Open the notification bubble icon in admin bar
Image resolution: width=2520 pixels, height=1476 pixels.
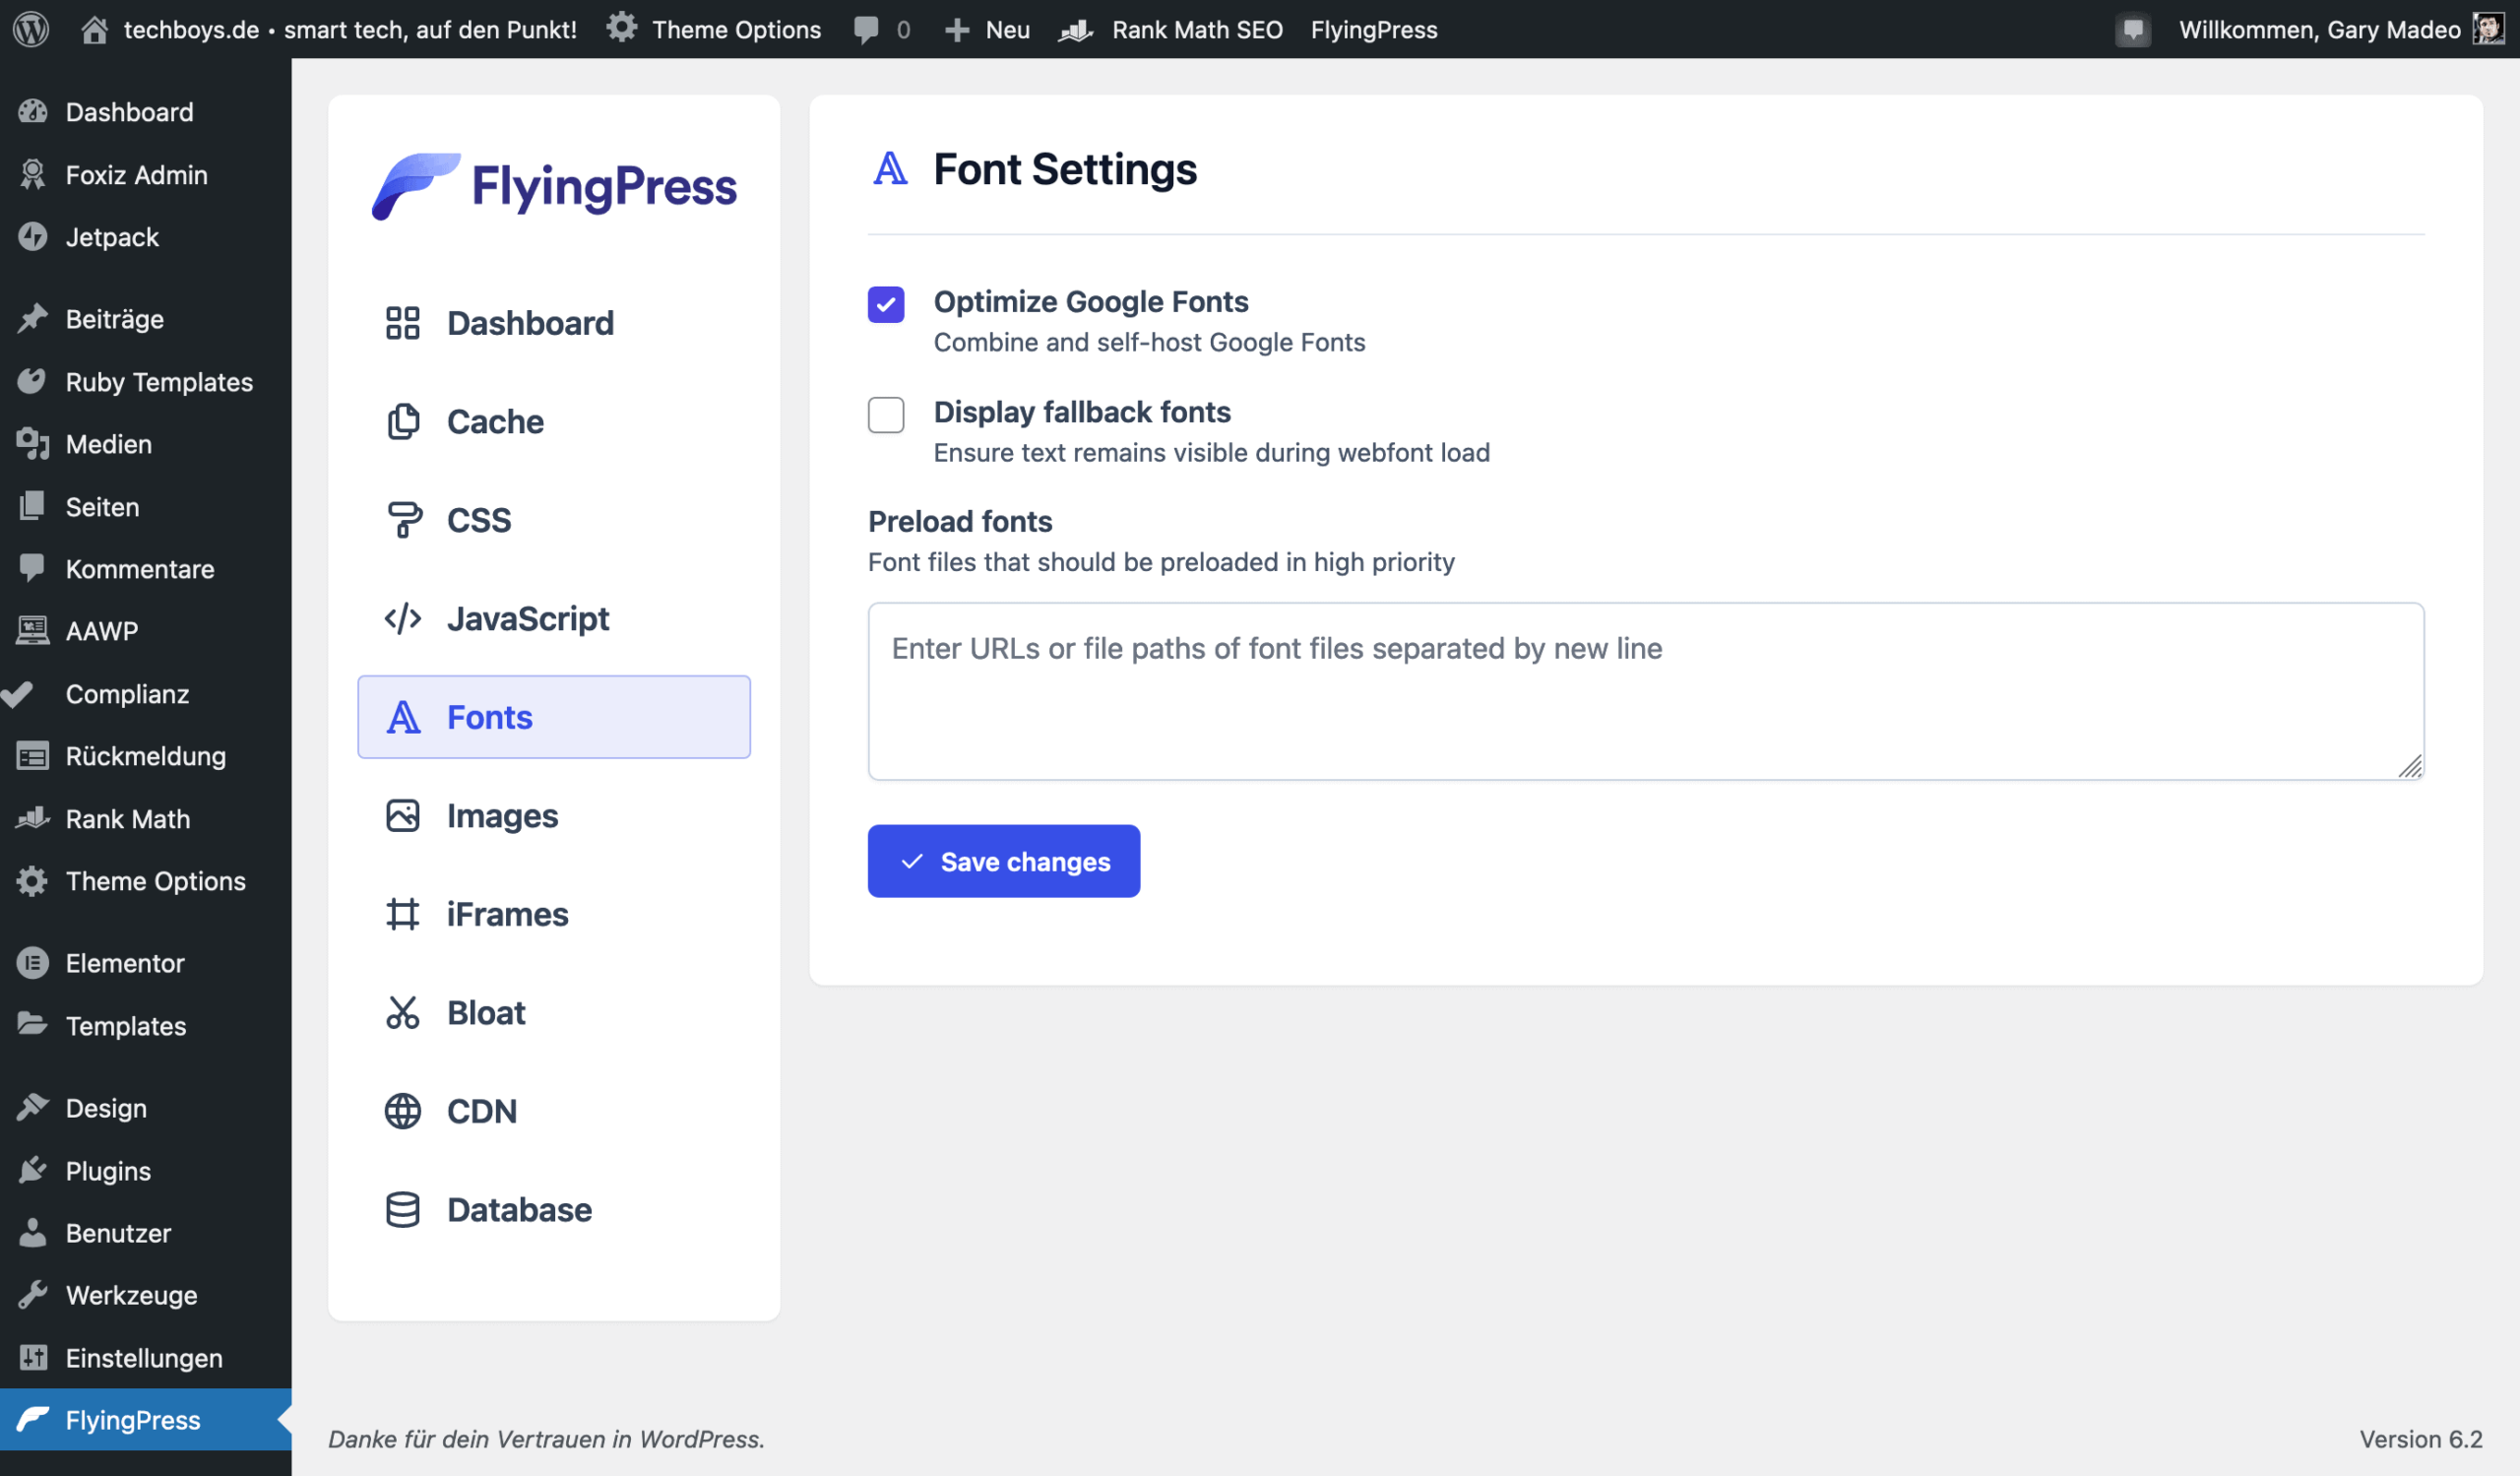click(x=2133, y=30)
